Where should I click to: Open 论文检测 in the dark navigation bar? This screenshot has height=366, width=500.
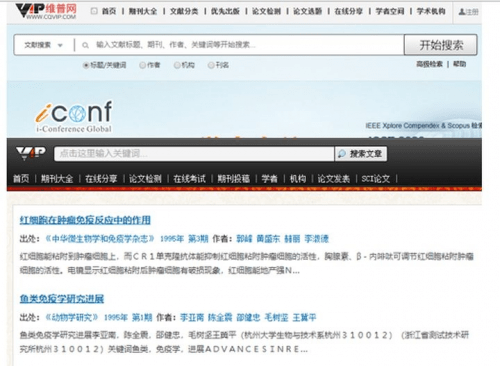point(145,179)
